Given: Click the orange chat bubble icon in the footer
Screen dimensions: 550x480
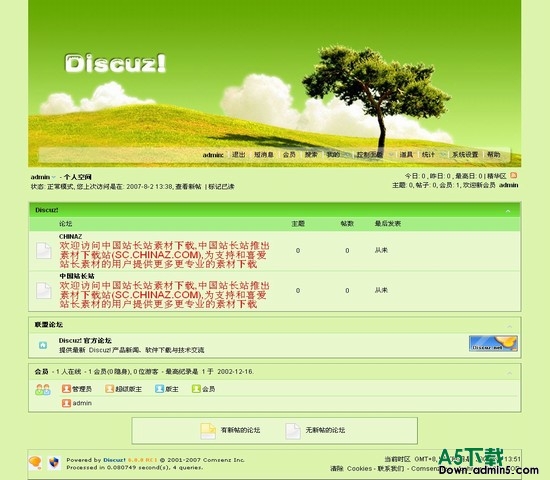Looking at the screenshot, I should 35,463.
